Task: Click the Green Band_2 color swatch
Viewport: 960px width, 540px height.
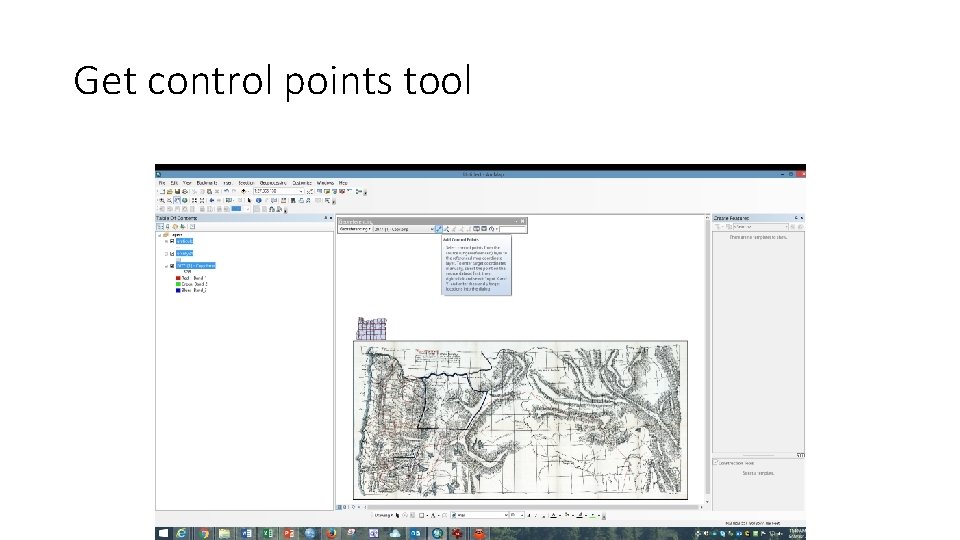Action: tap(178, 284)
